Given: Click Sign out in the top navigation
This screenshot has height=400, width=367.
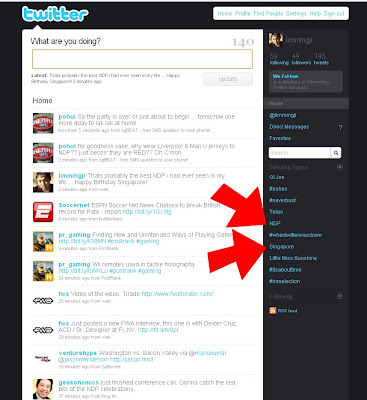Looking at the screenshot, I should 334,14.
